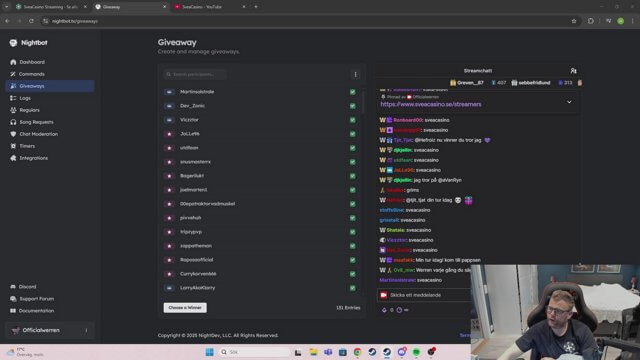Click the Choose a Winner button
Image resolution: width=640 pixels, height=360 pixels.
tap(185, 308)
